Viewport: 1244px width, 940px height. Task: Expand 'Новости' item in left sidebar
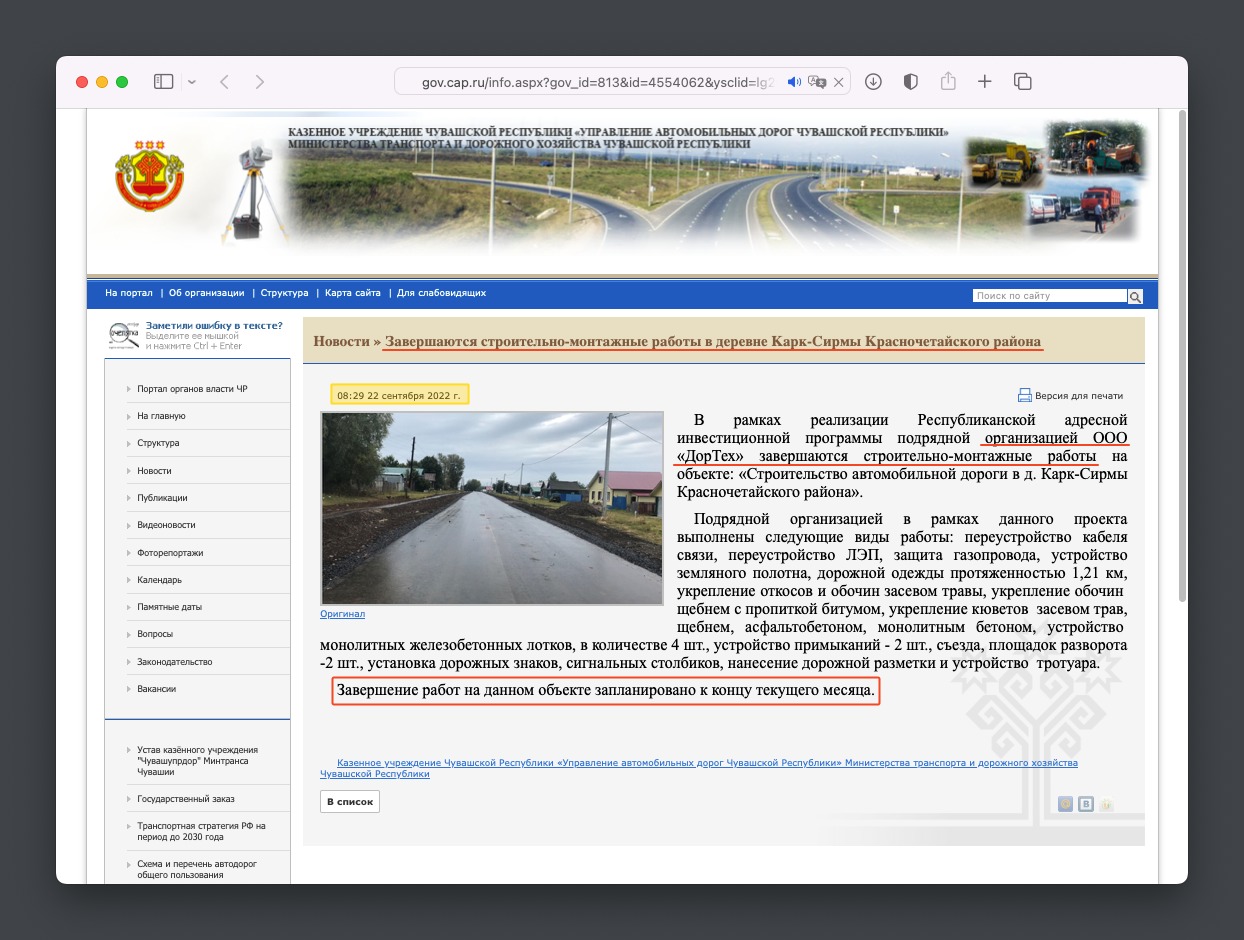click(x=155, y=470)
